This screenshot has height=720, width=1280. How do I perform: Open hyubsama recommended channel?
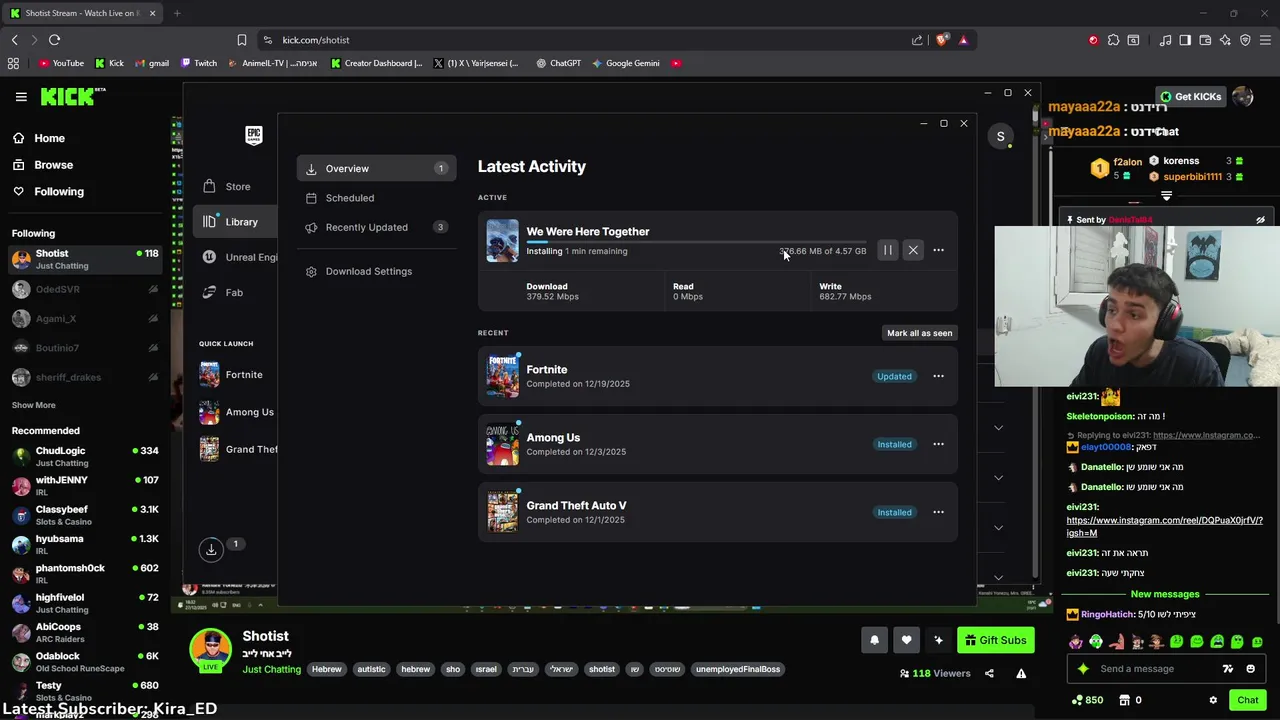pos(85,544)
